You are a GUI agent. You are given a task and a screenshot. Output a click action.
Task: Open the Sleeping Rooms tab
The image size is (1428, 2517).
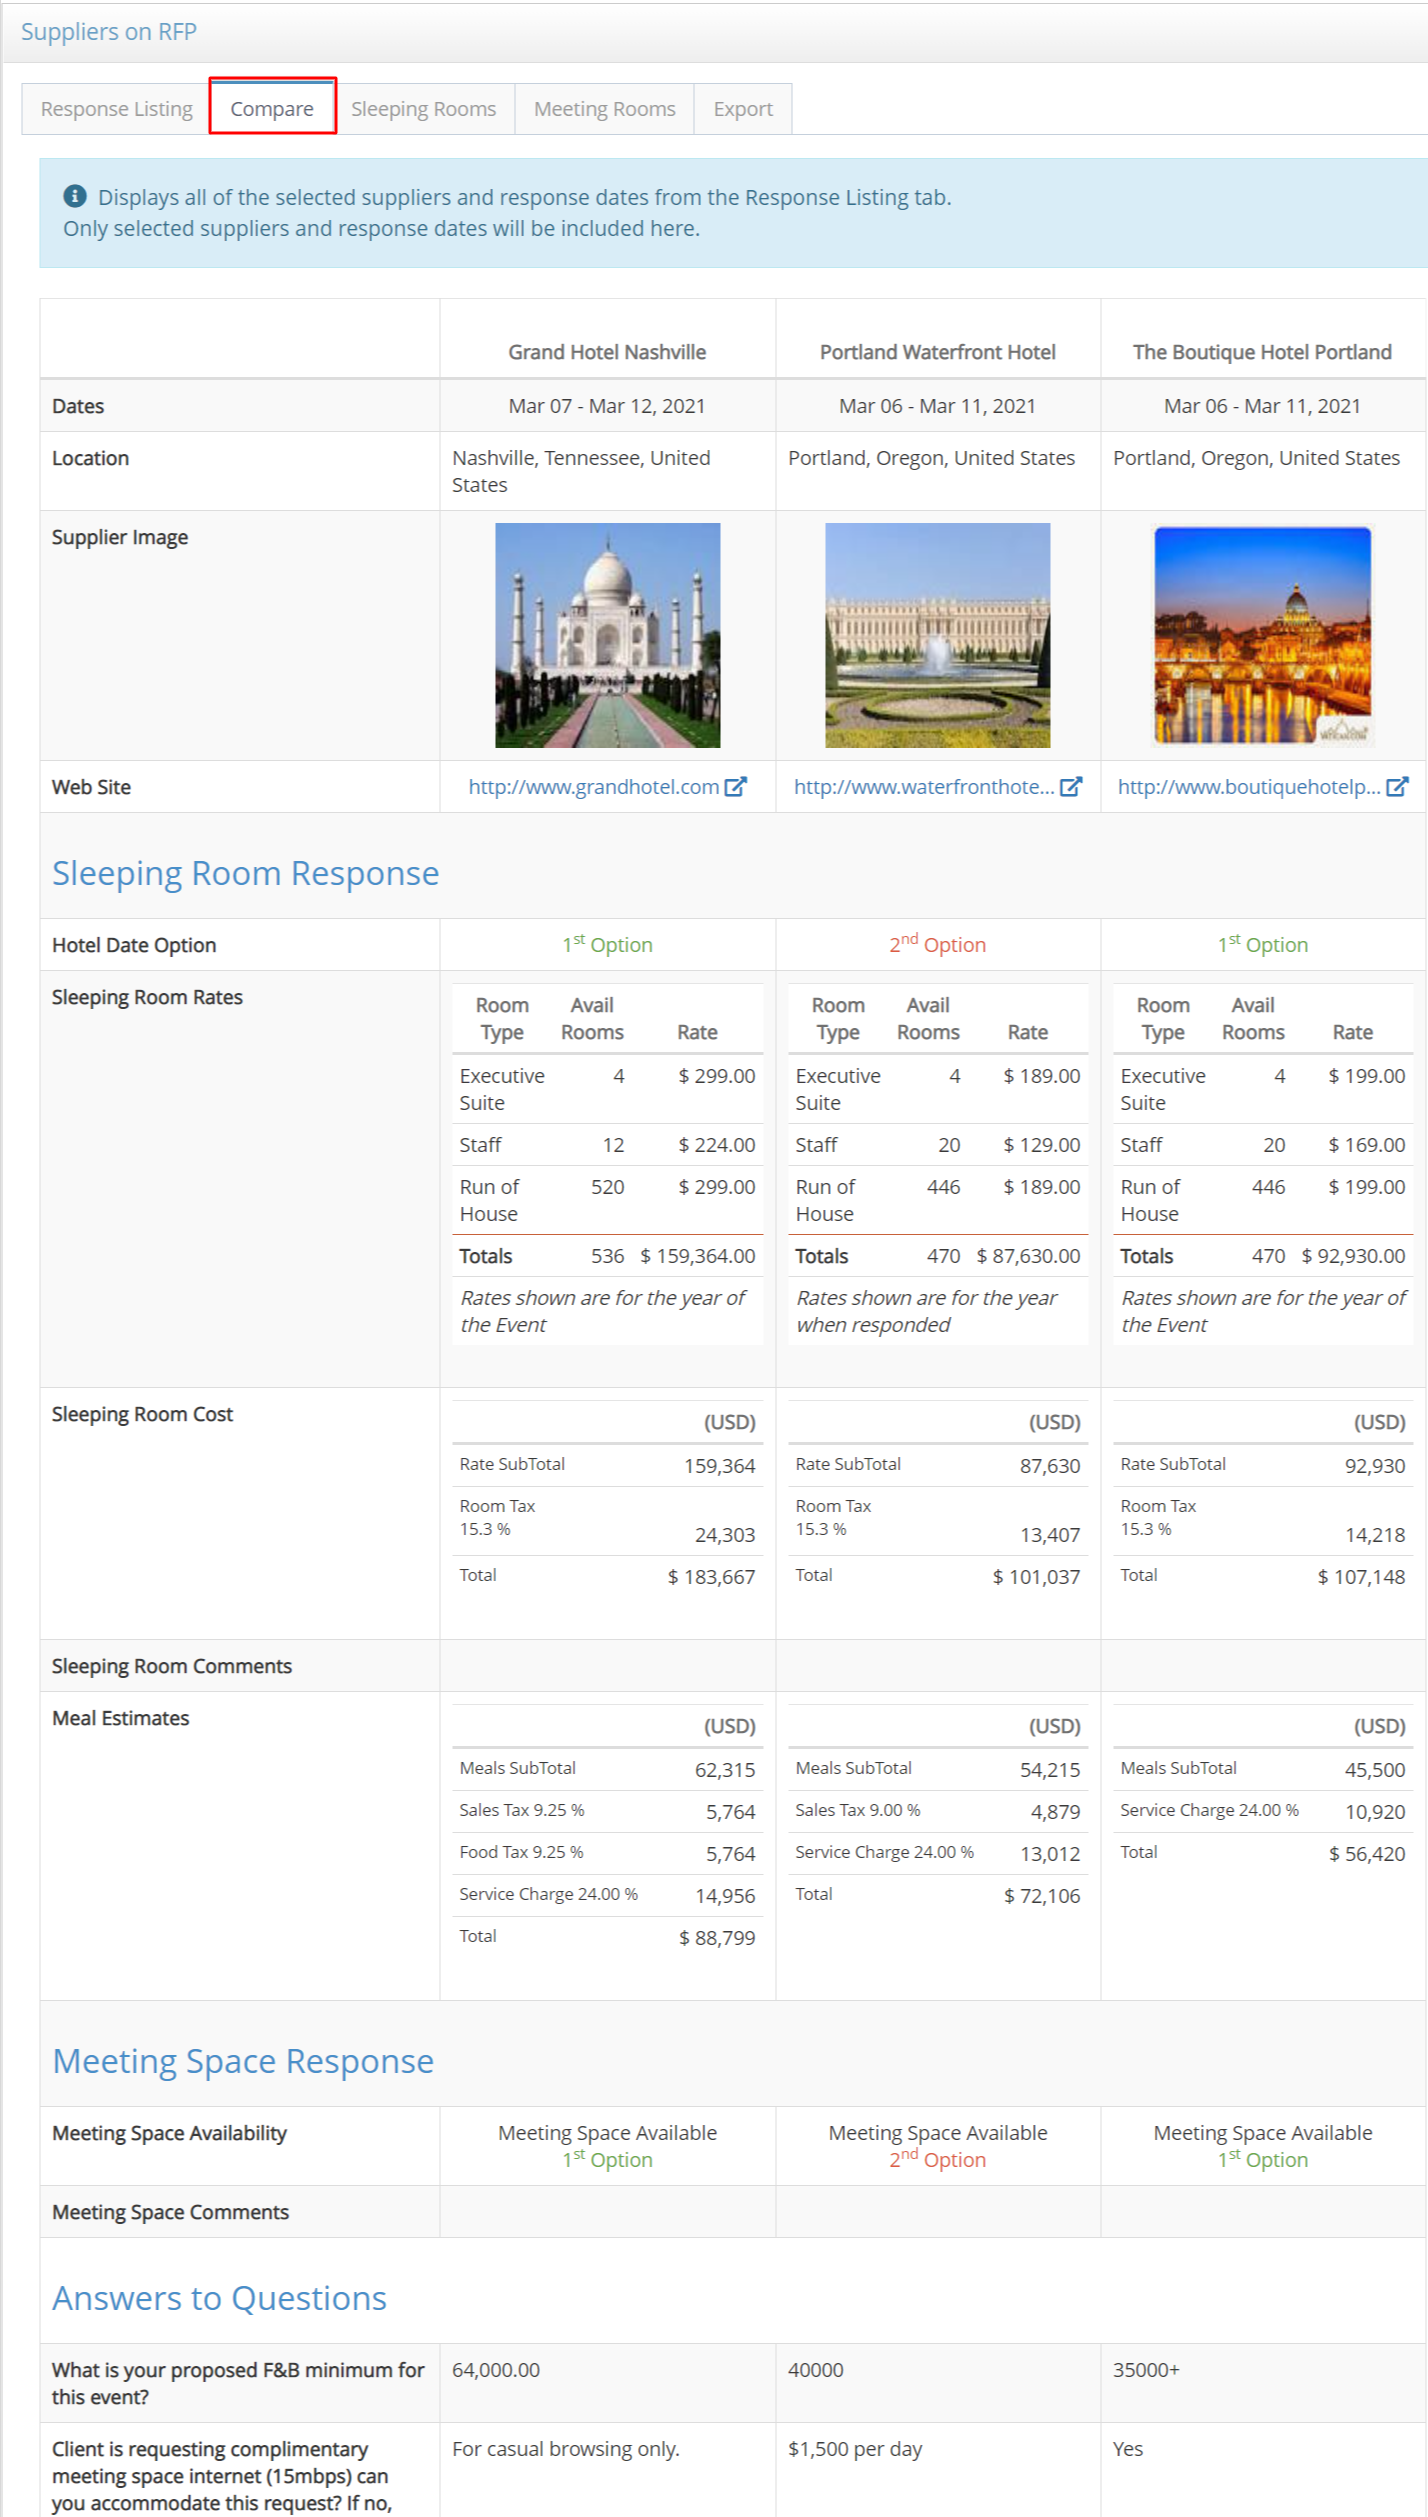pyautogui.click(x=423, y=109)
